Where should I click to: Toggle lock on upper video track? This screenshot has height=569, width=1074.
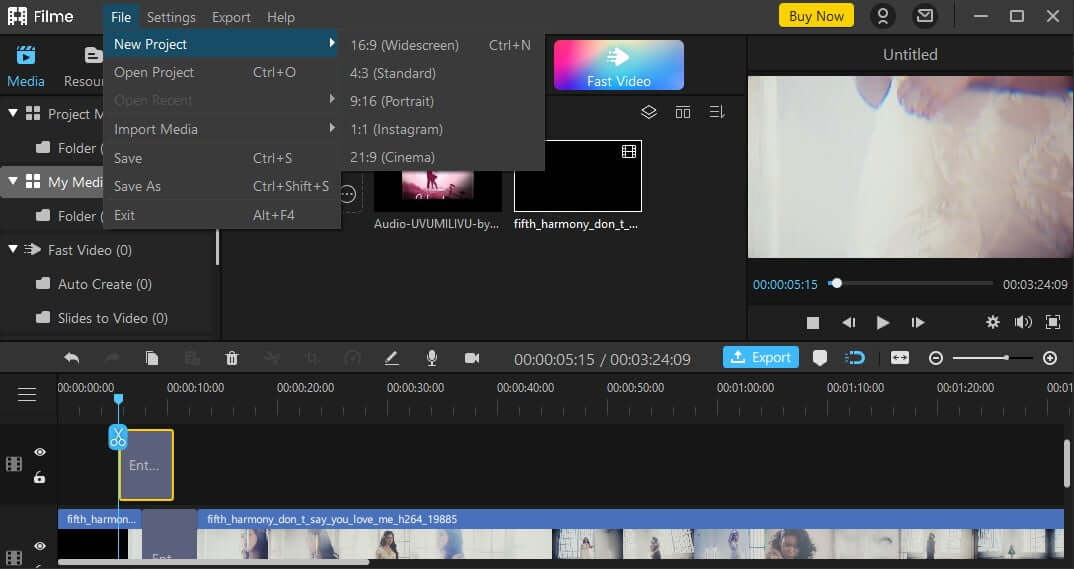pos(40,477)
